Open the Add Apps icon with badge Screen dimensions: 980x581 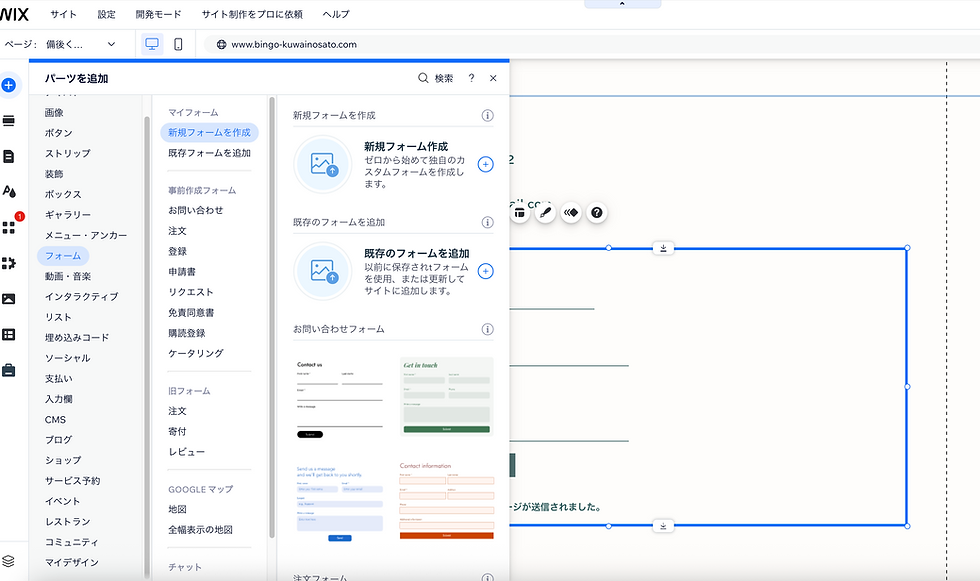click(x=9, y=227)
